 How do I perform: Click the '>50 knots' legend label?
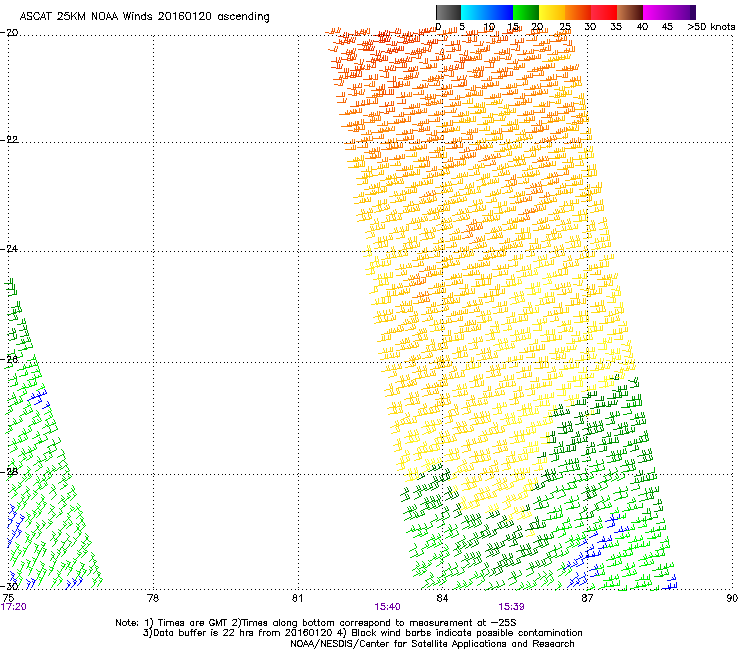[711, 27]
